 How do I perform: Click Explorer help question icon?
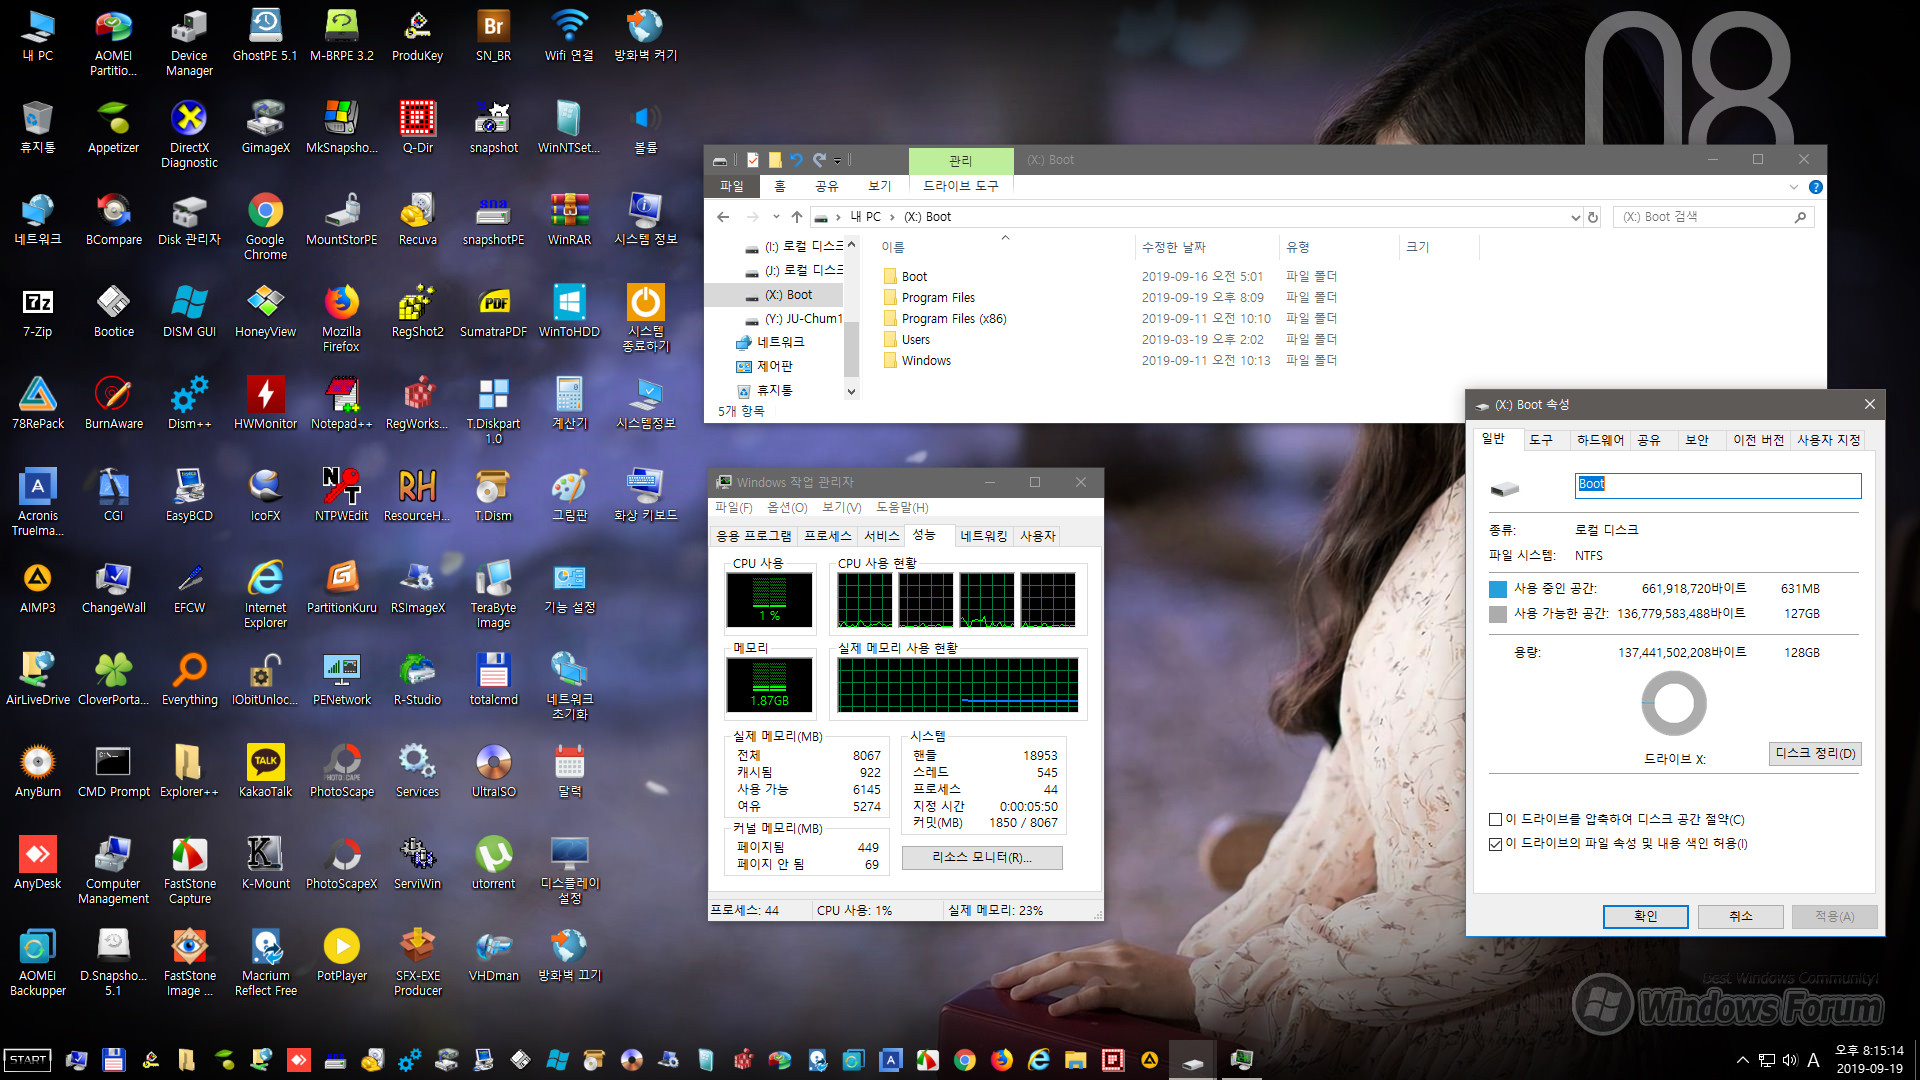(1815, 187)
